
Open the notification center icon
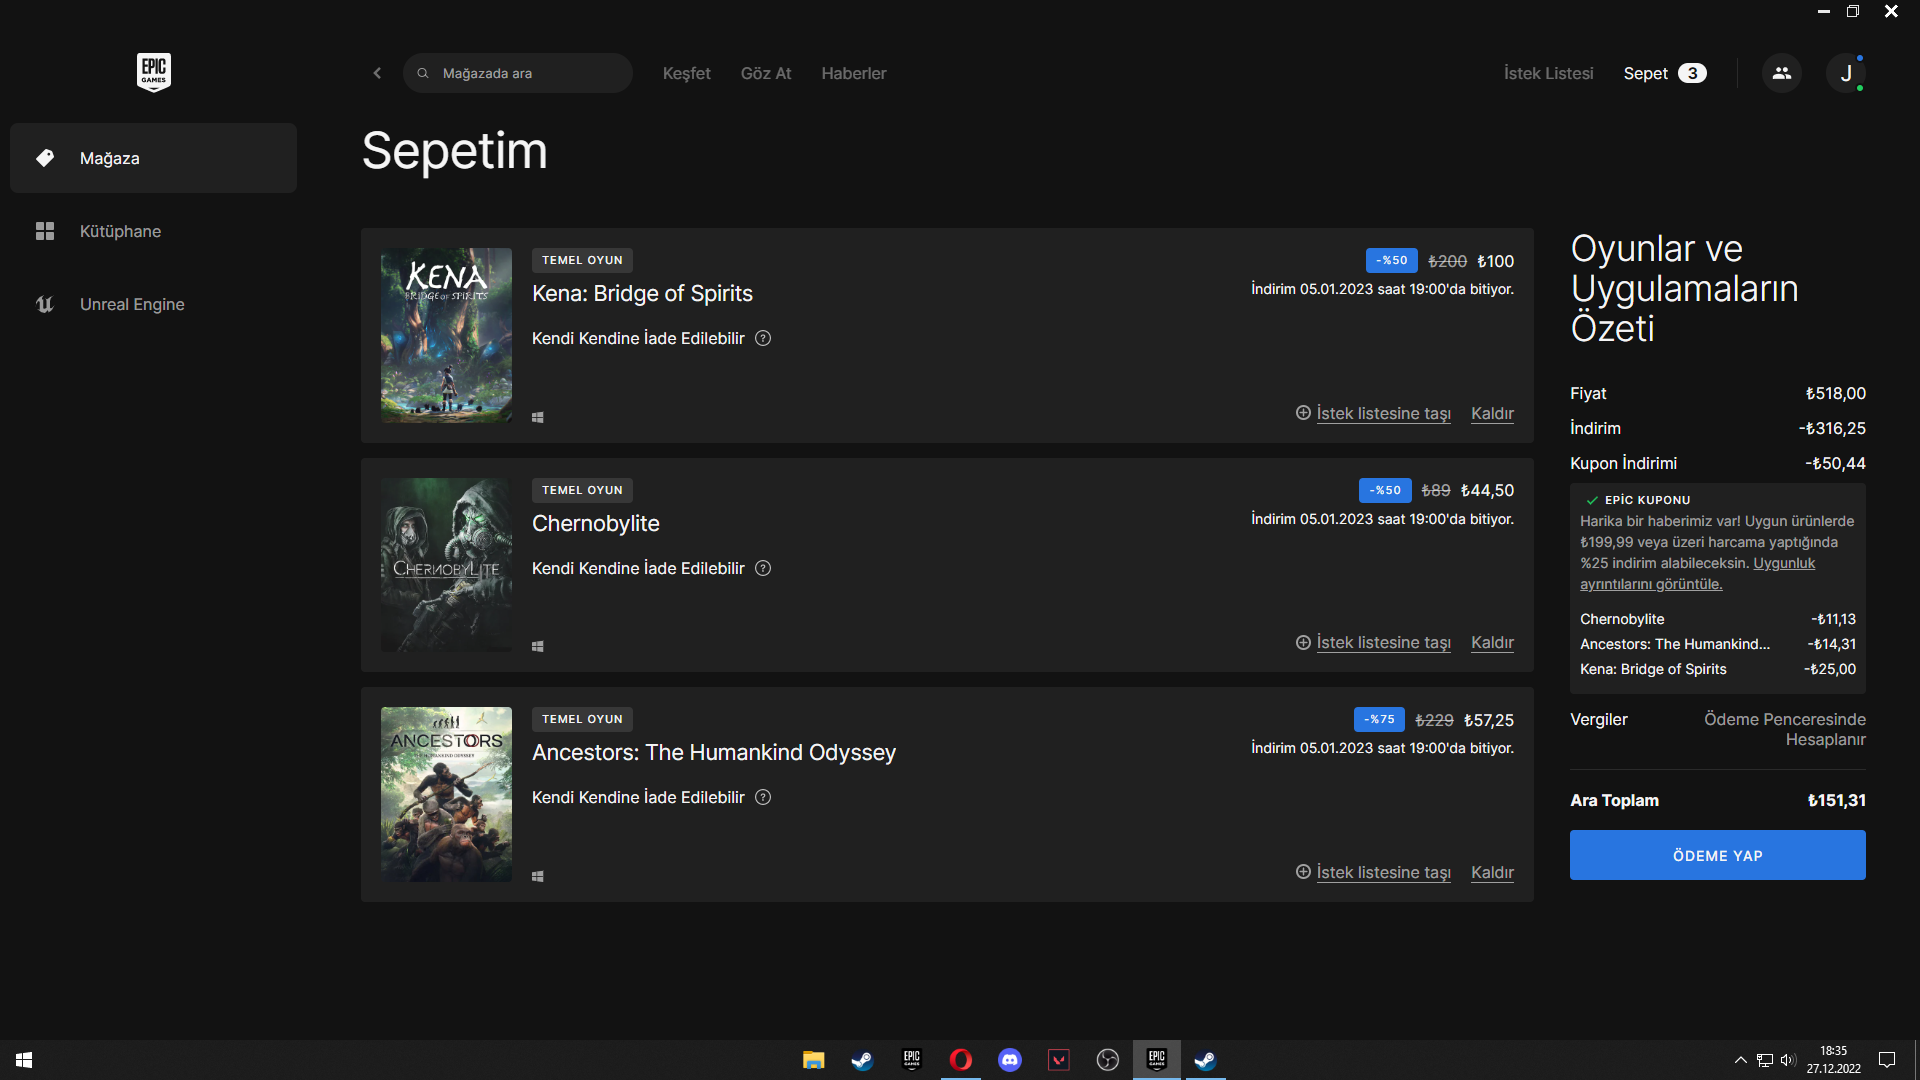[1887, 1060]
